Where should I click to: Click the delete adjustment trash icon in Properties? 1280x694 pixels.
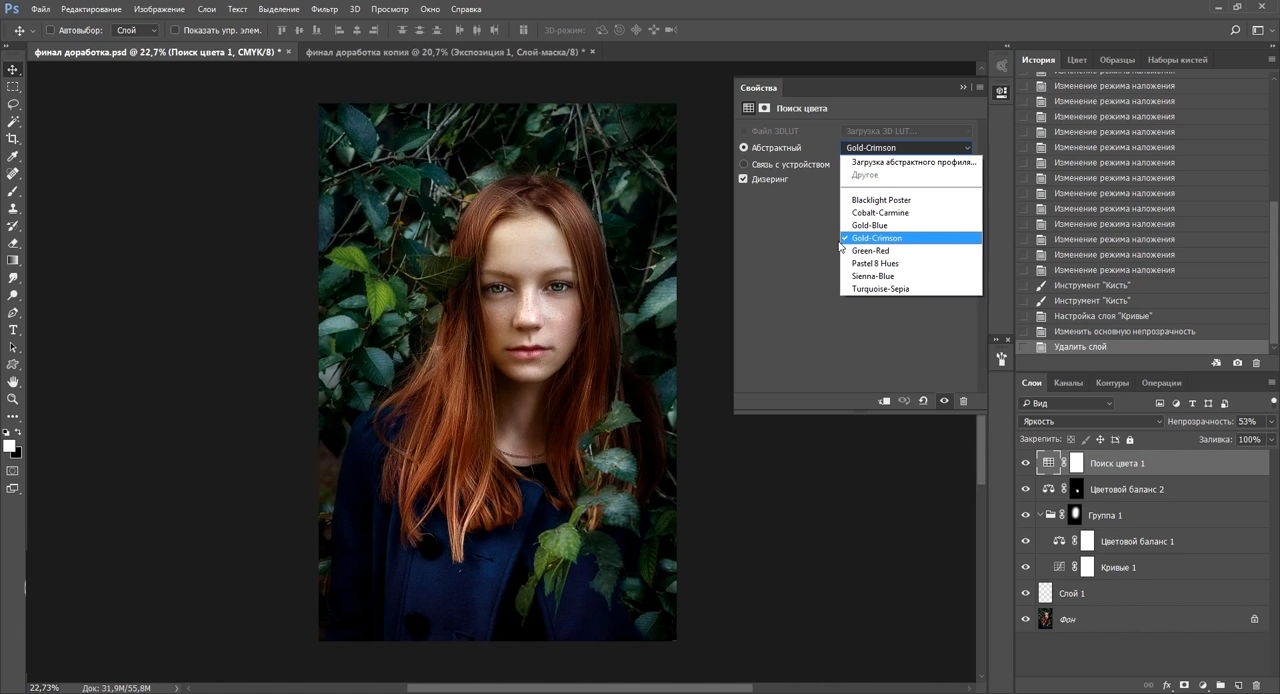coord(963,401)
